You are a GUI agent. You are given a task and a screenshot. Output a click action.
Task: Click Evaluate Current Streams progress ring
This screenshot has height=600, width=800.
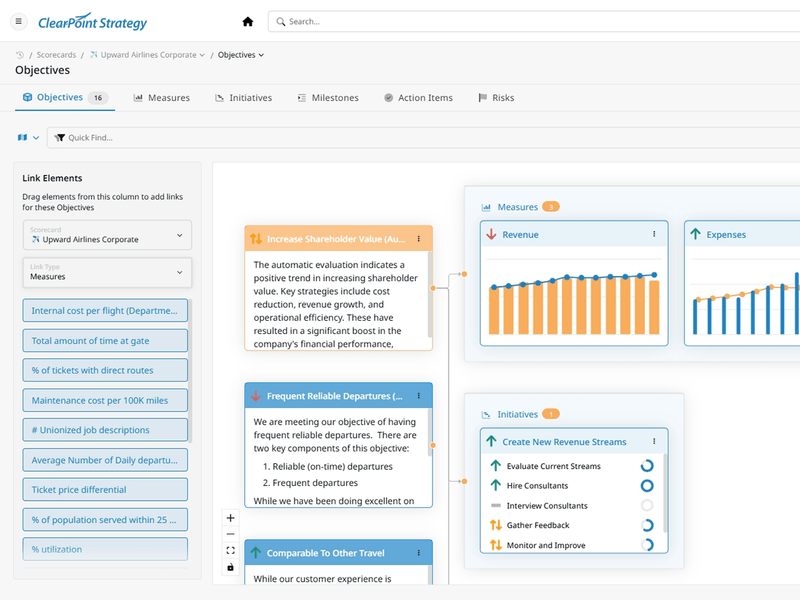click(x=647, y=465)
